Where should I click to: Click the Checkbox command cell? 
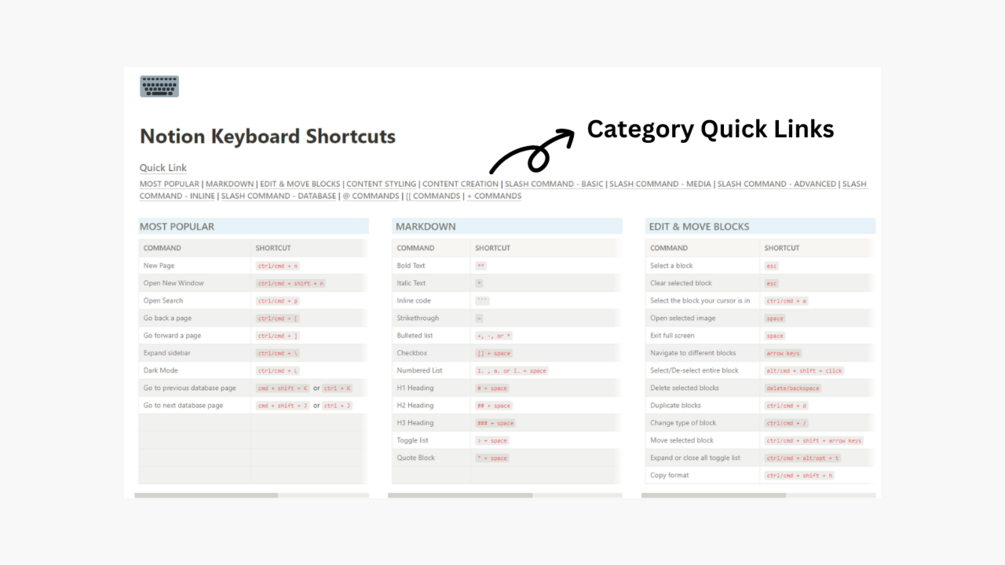[x=431, y=353]
